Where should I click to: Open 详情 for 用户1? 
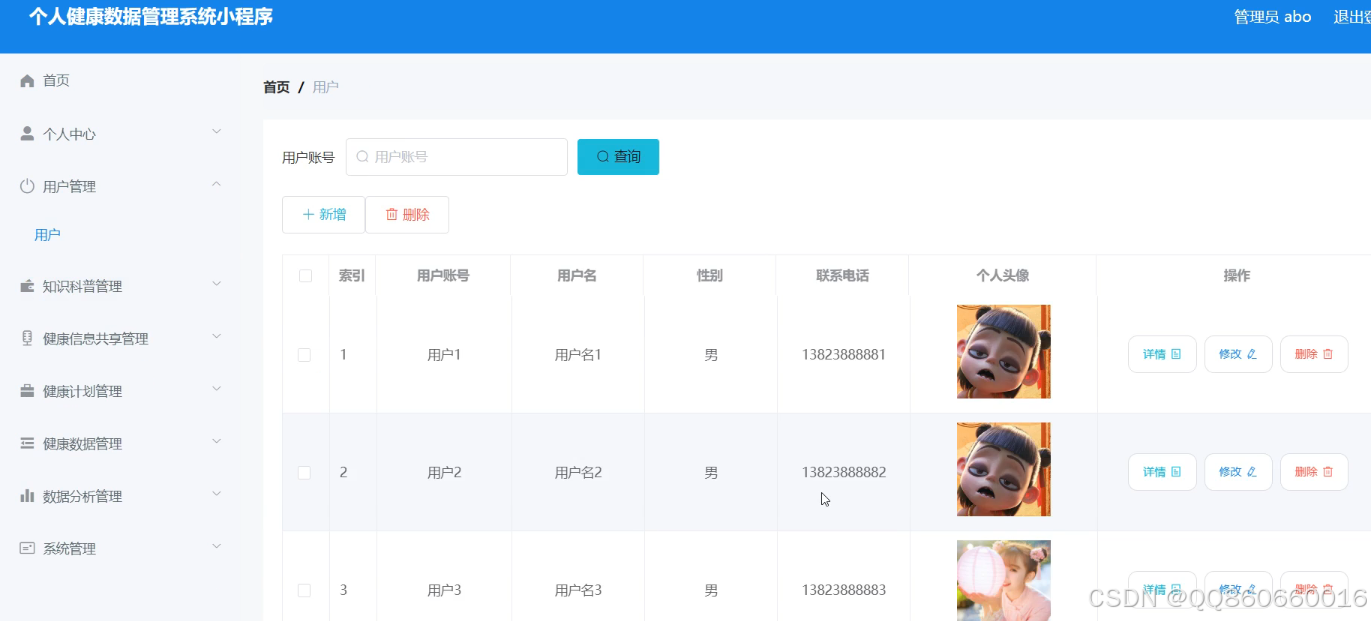click(x=1162, y=354)
